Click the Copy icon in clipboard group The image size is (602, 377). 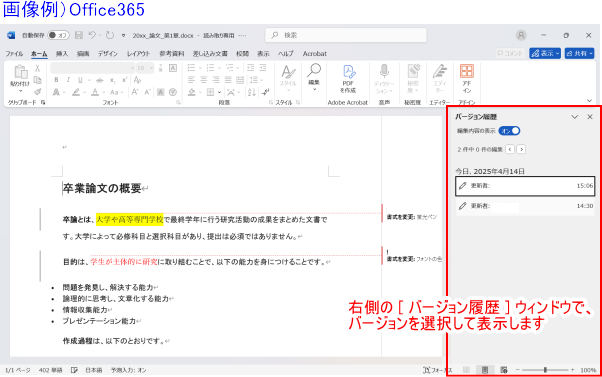point(37,80)
